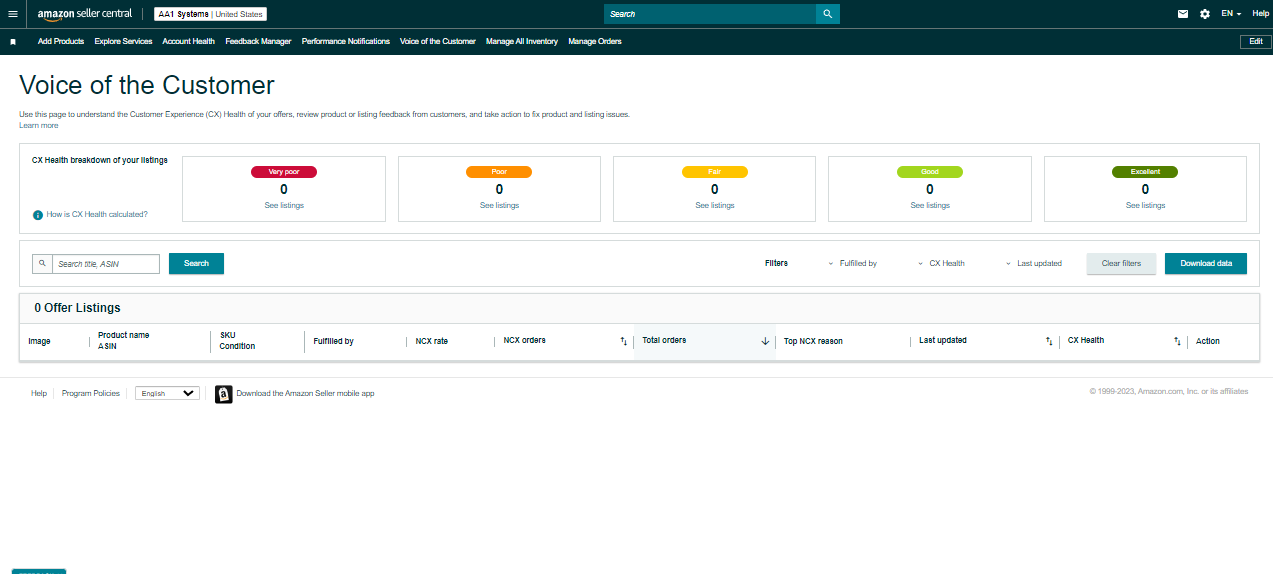See listings under Excellent
1273x574 pixels.
click(x=1145, y=206)
